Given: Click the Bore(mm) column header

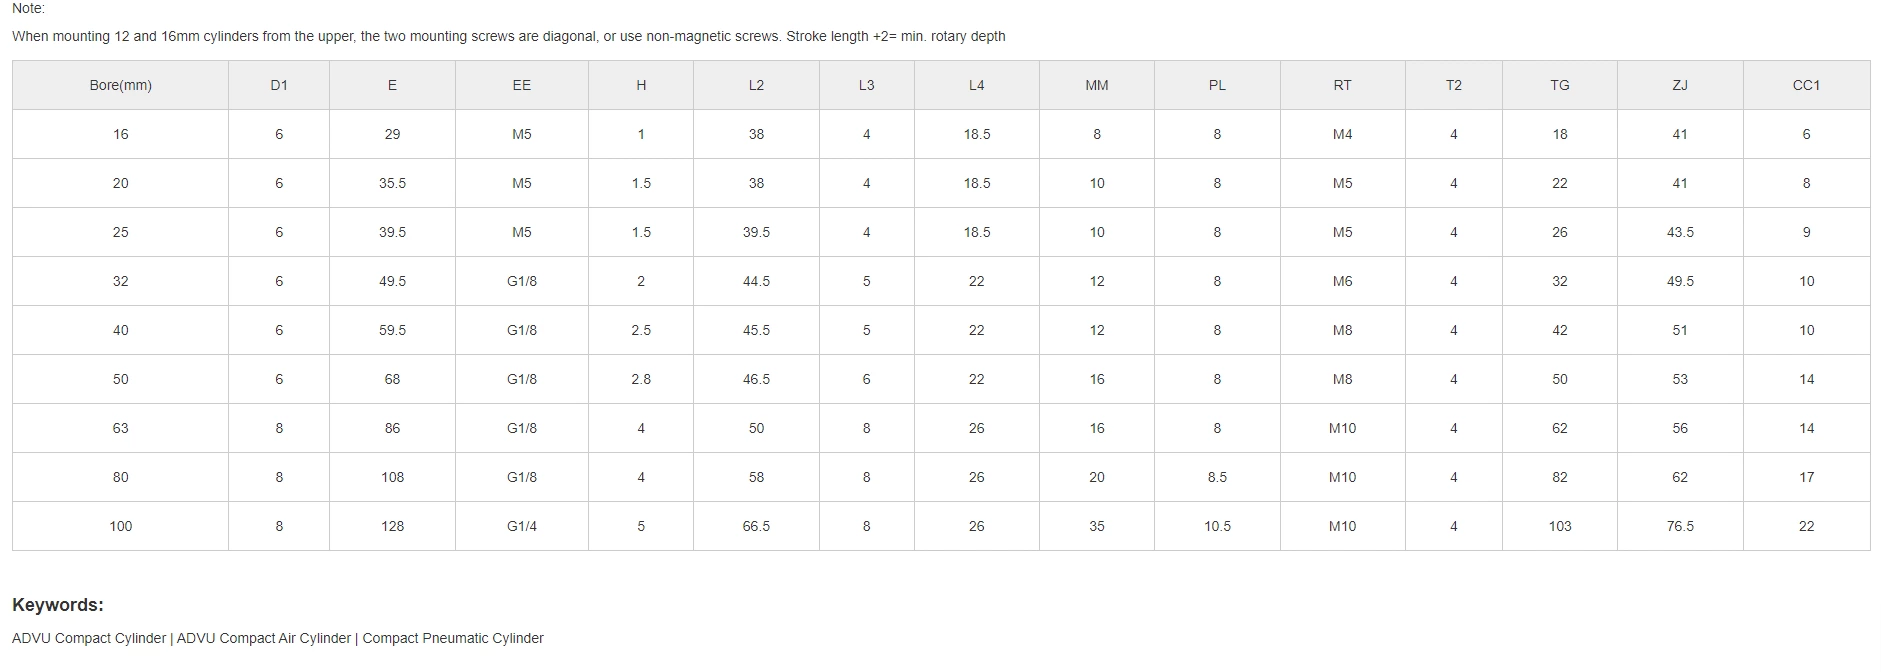Looking at the screenshot, I should tap(120, 85).
